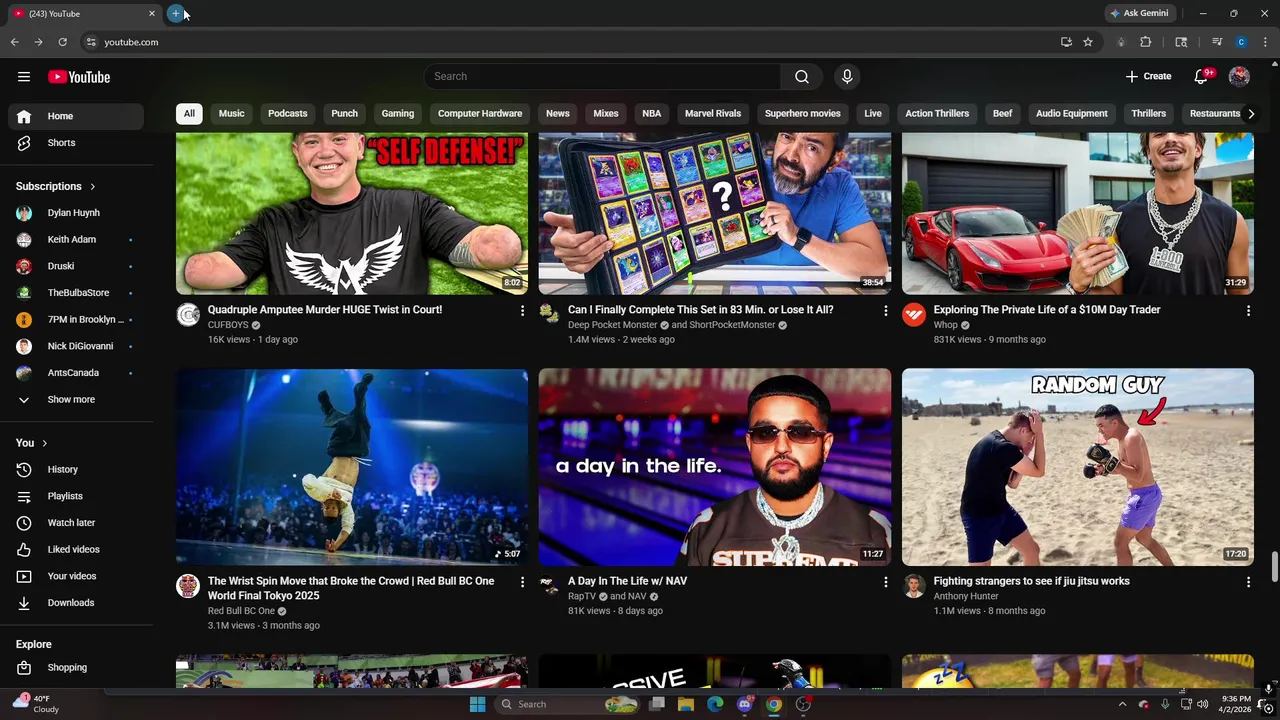Open options menu for Quadruple Amputee video
1280x720 pixels.
pos(522,311)
